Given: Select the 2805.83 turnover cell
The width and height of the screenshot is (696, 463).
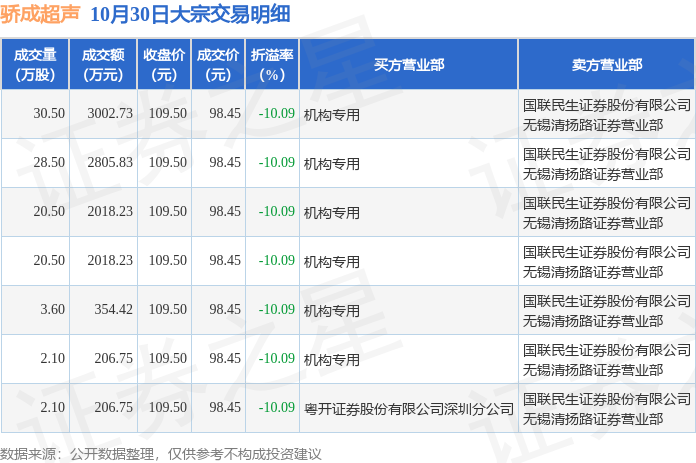Looking at the screenshot, I should pos(110,163).
